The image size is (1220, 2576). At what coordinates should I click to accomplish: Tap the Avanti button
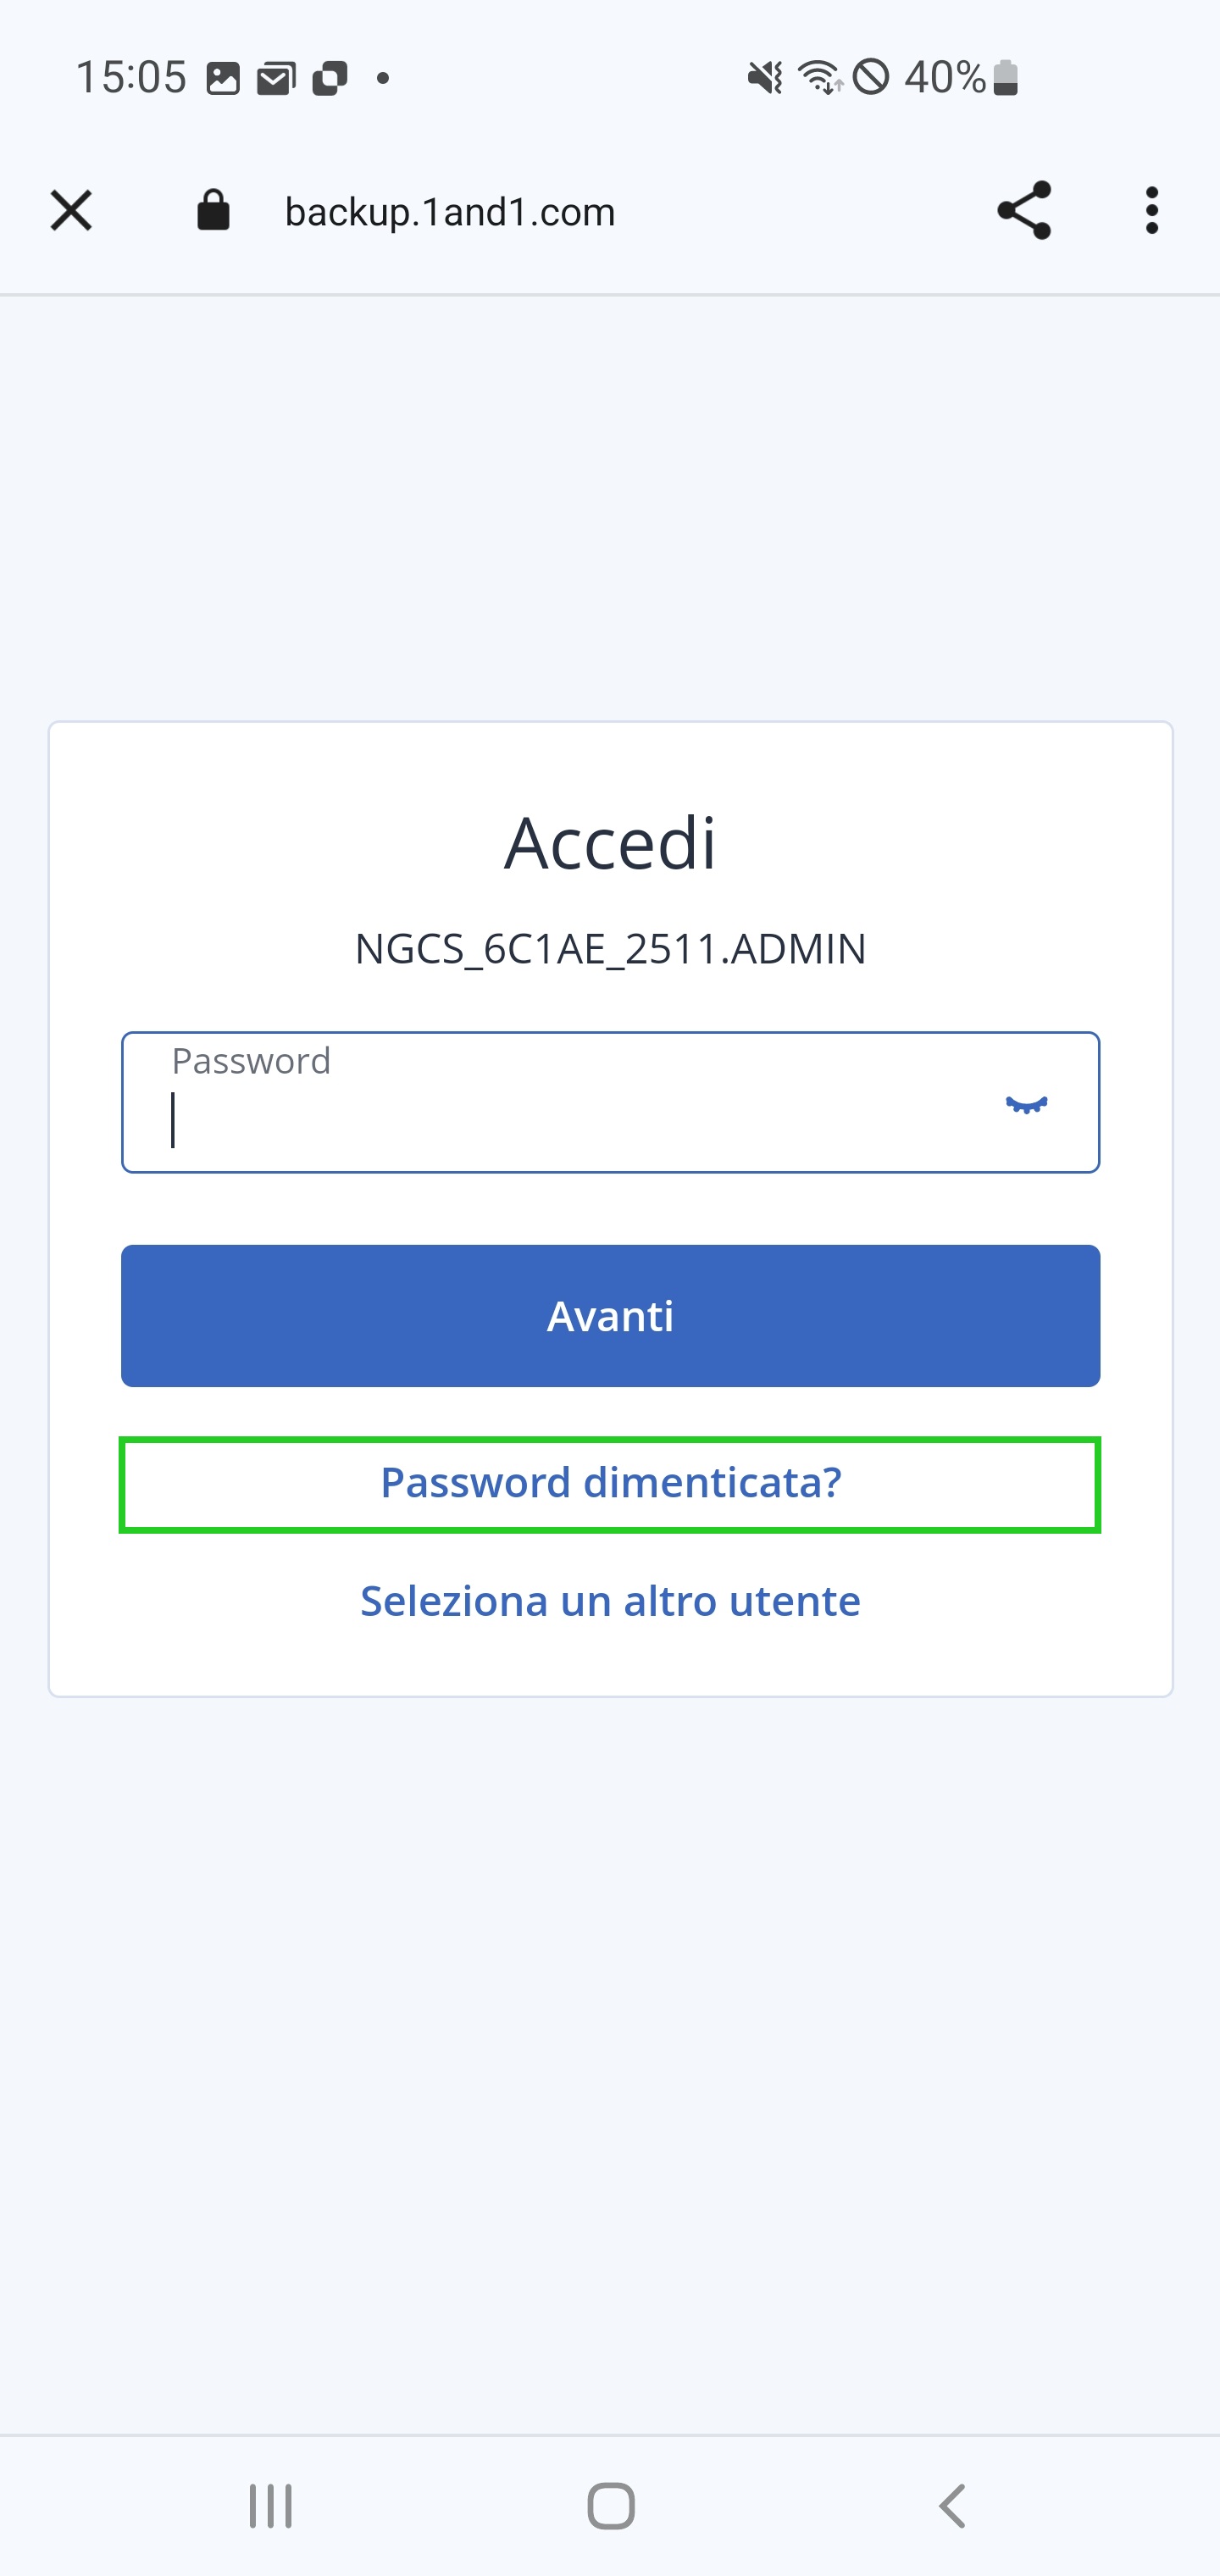pos(610,1315)
